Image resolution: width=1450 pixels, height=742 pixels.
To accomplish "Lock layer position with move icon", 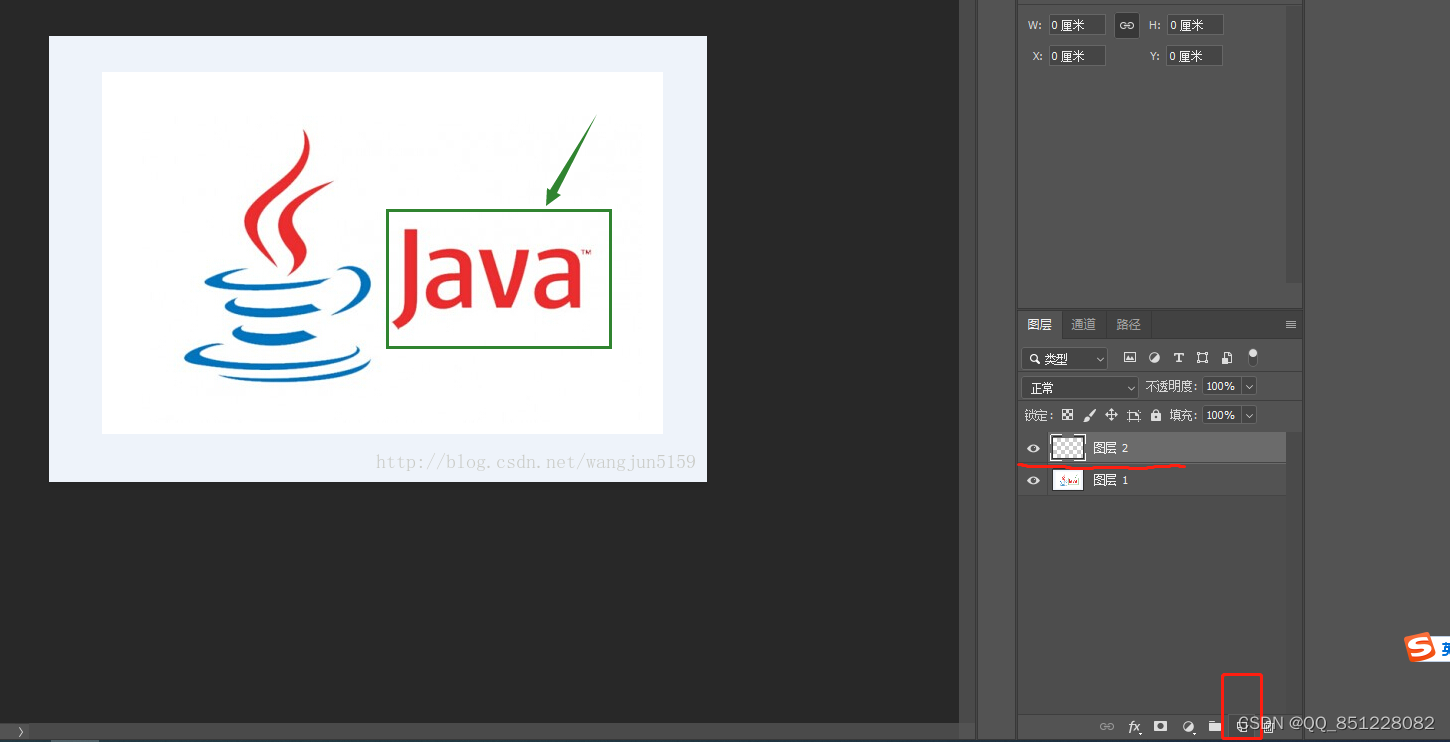I will (x=1111, y=415).
